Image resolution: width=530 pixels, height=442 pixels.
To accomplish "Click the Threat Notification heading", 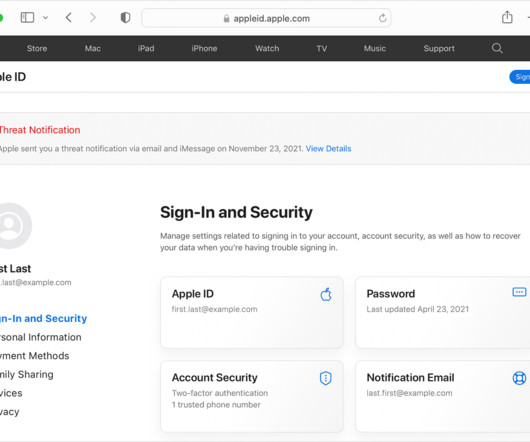I will (40, 130).
